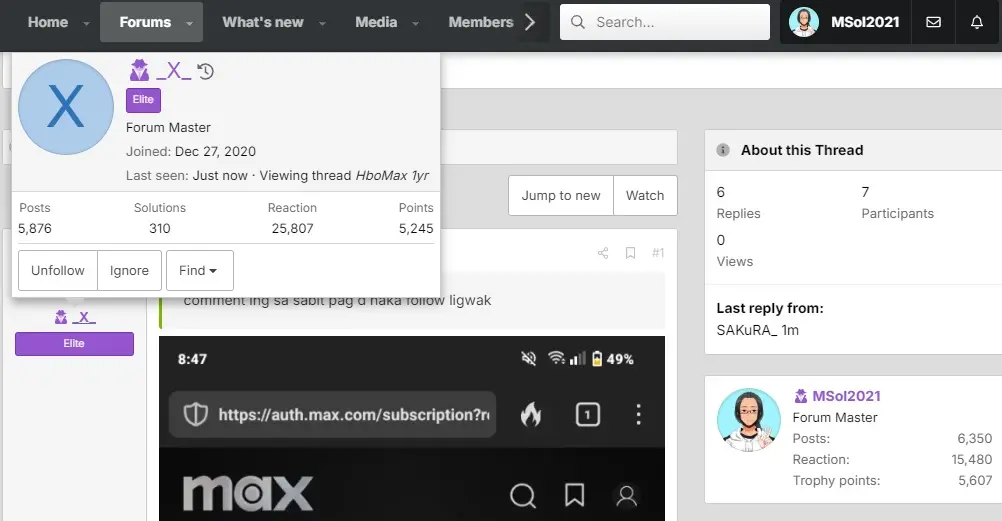Click the Elite badge in the popup
This screenshot has height=521, width=1002.
pos(143,100)
